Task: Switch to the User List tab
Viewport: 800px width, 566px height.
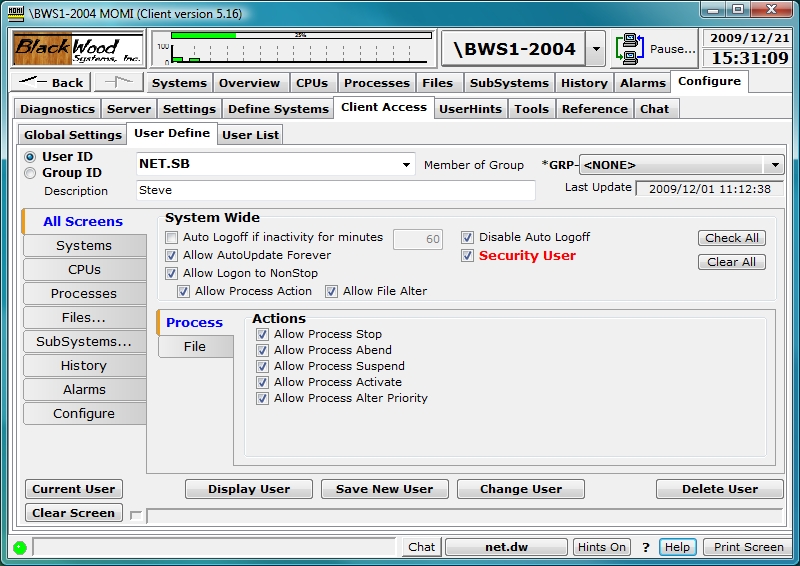Action: tap(251, 134)
